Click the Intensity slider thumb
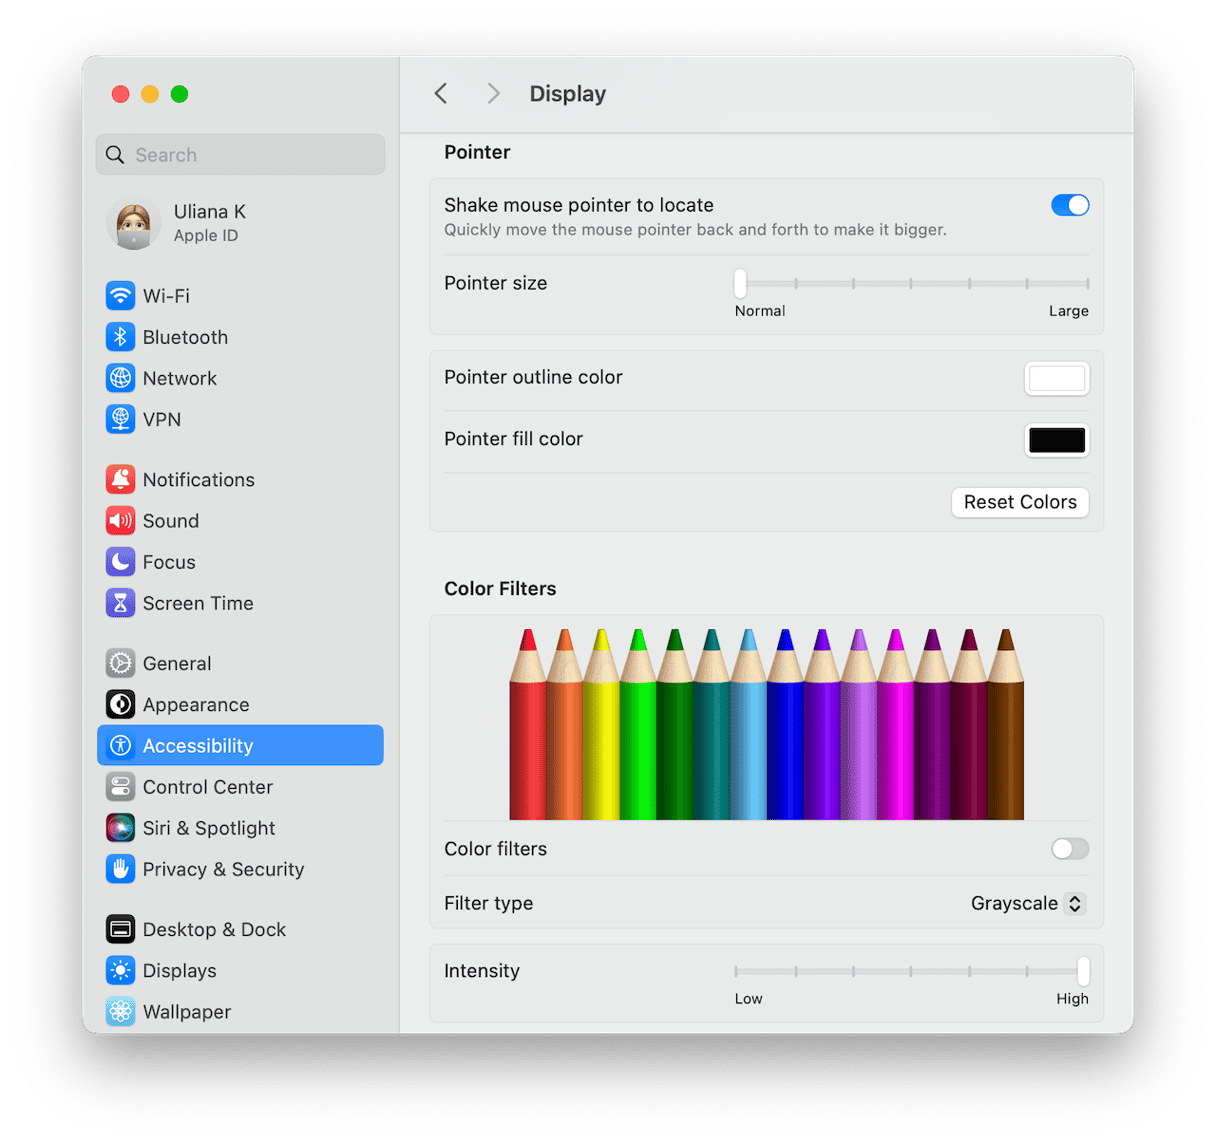Image resolution: width=1216 pixels, height=1142 pixels. pos(1083,971)
